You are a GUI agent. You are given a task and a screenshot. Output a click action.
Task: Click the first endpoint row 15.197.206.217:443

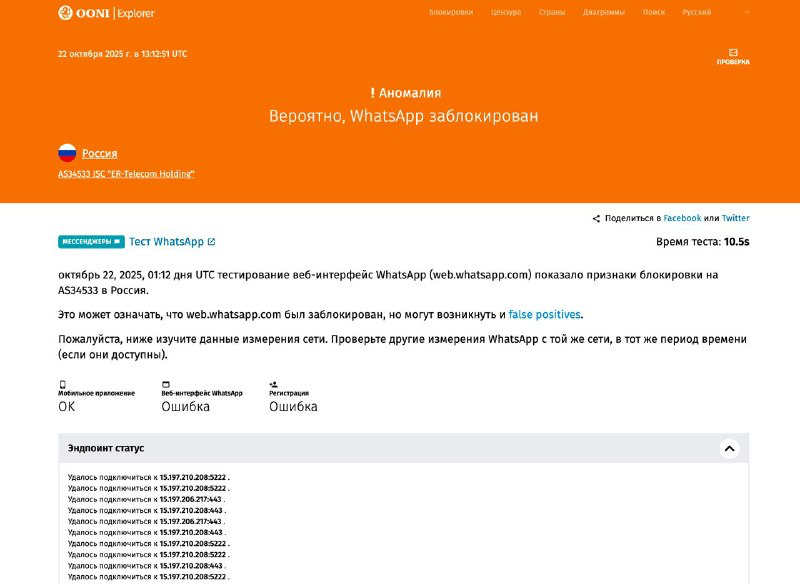(146, 499)
